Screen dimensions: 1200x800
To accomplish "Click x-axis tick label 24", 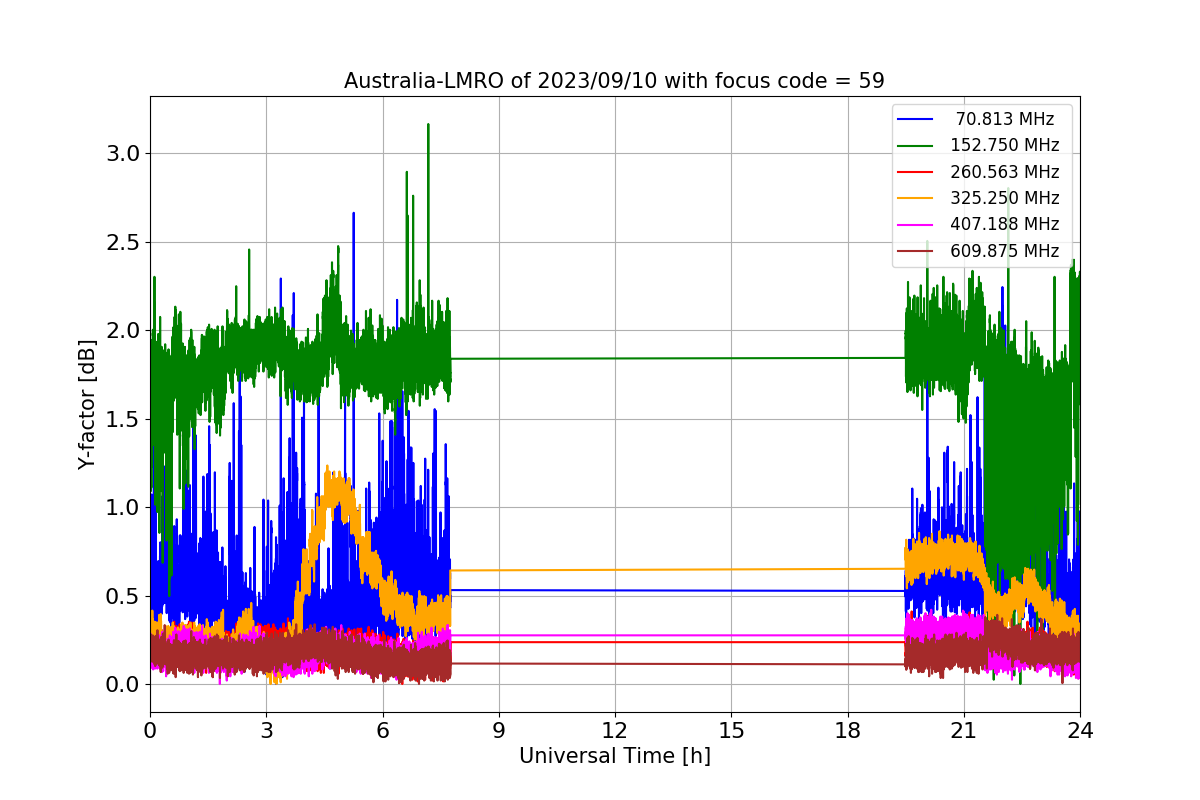I will click(x=1080, y=730).
